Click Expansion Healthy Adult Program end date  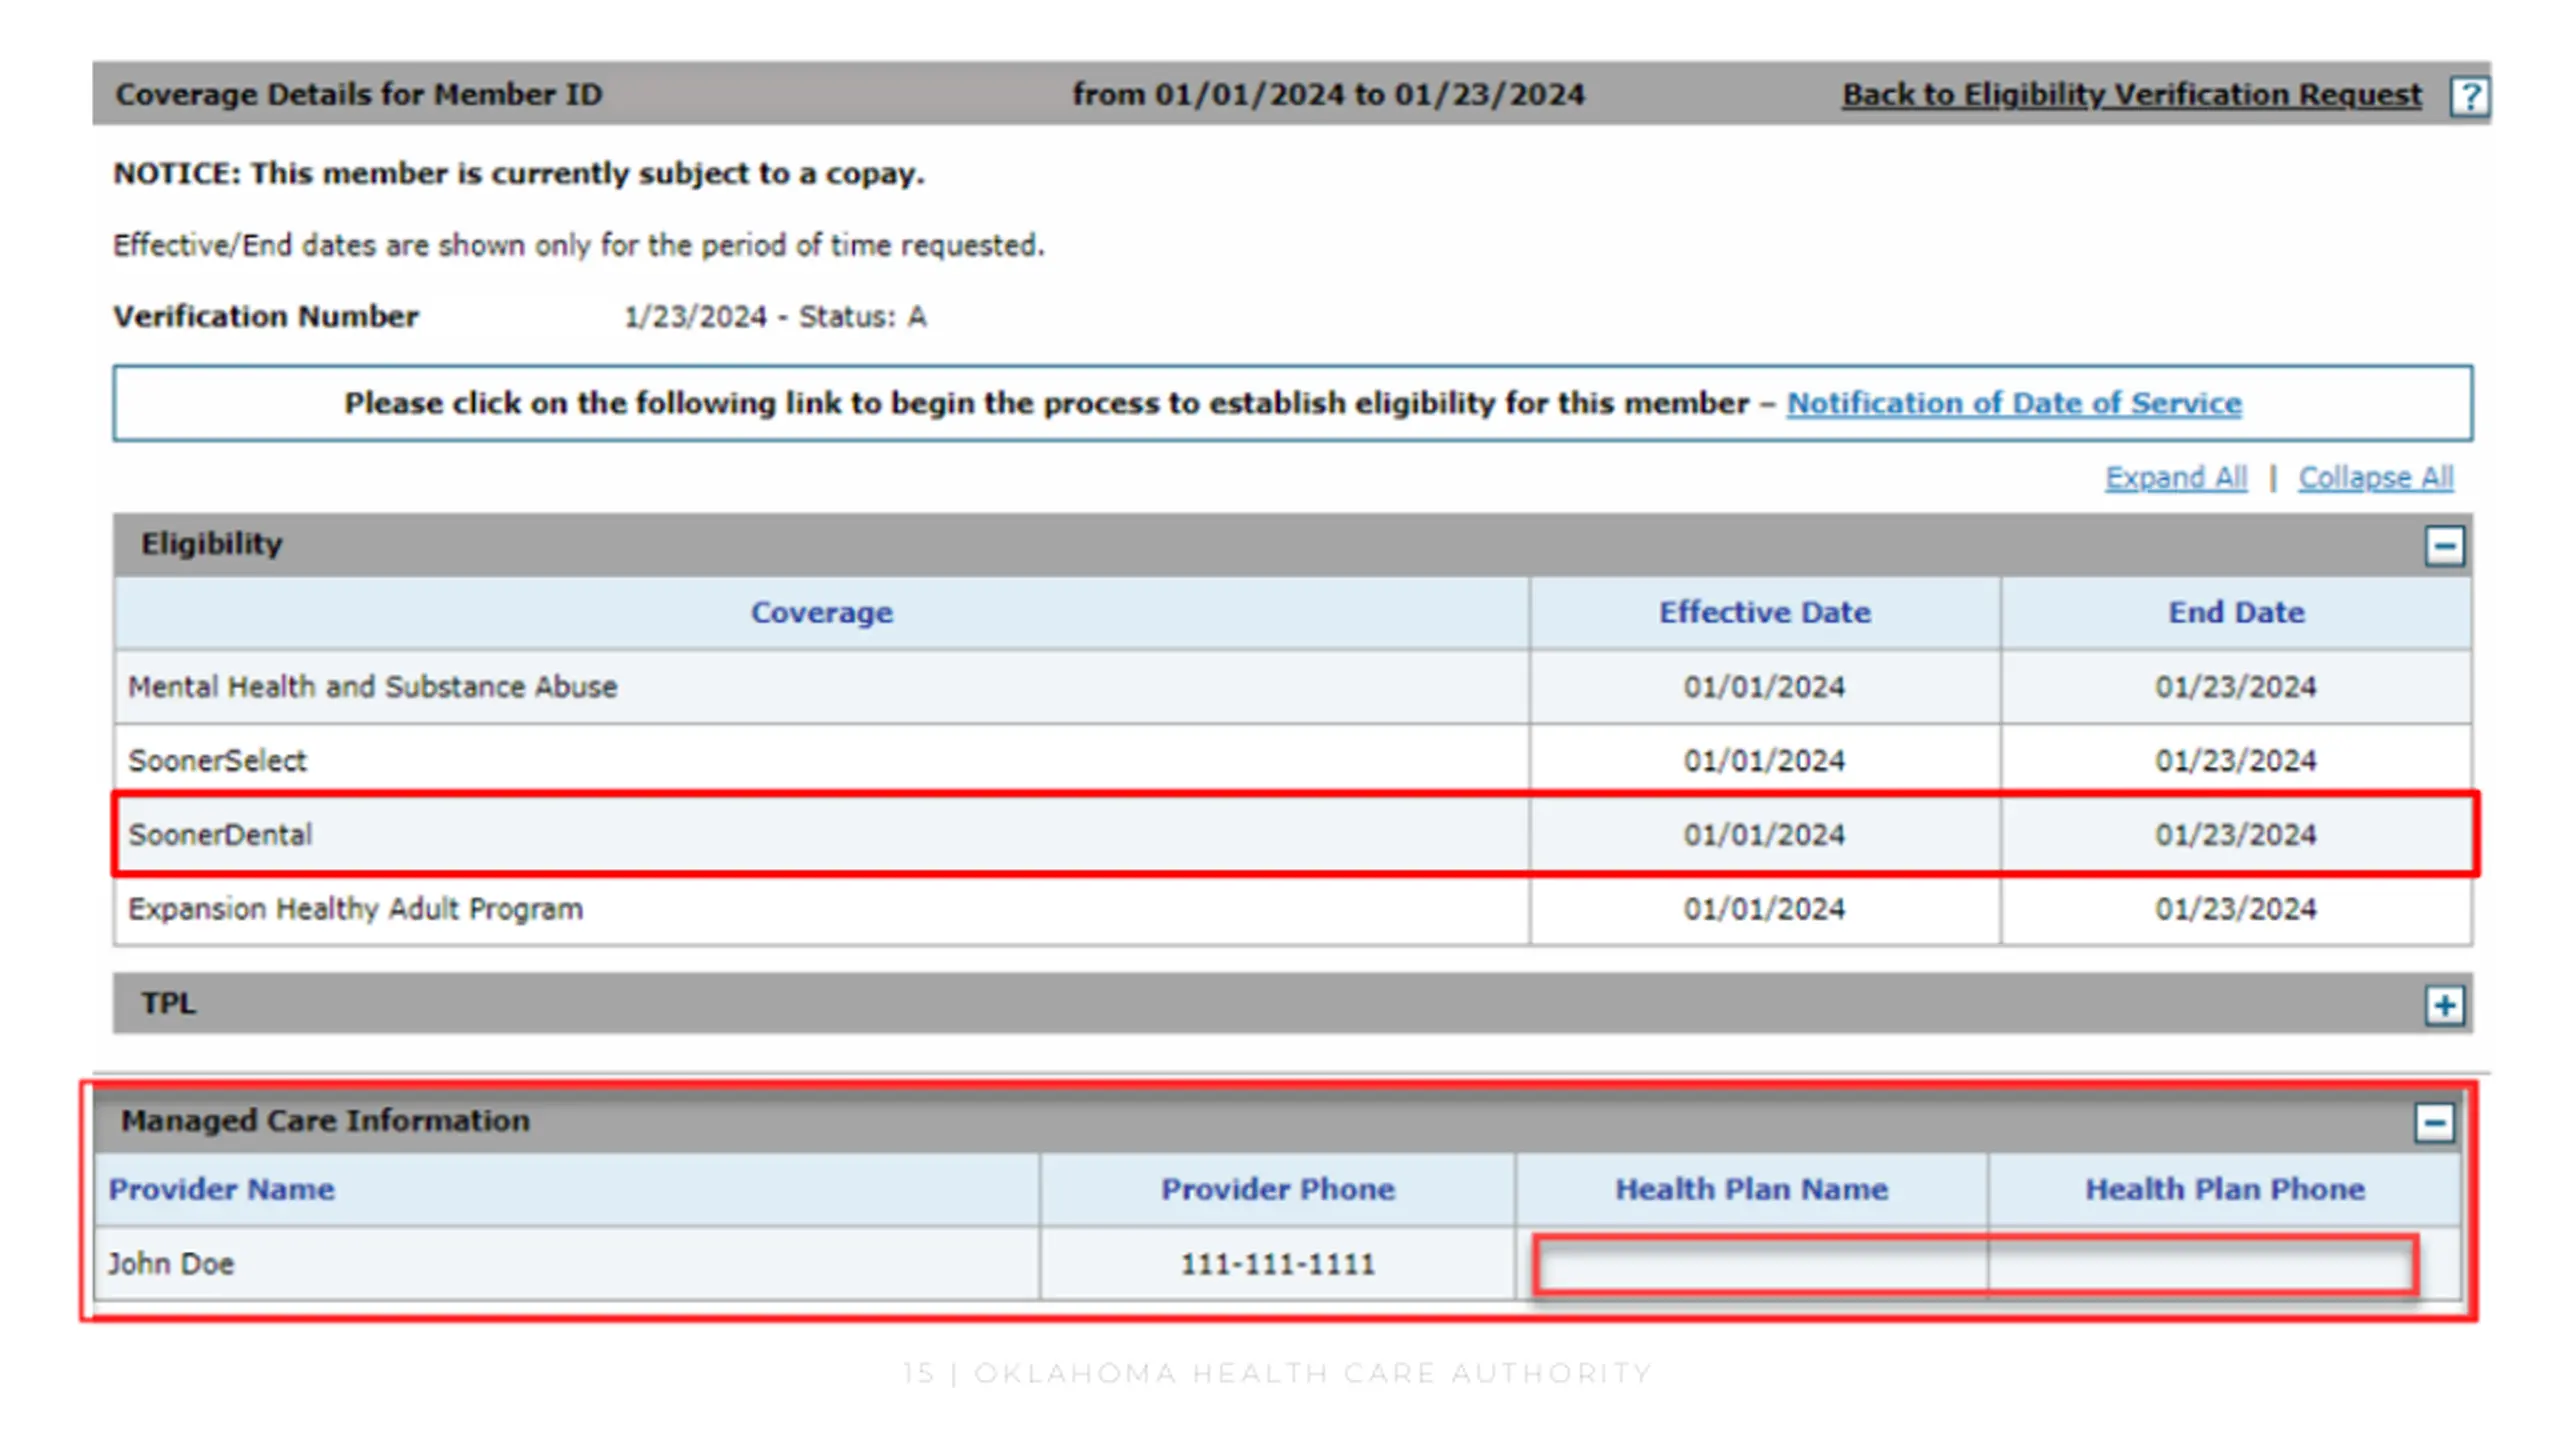point(2236,908)
